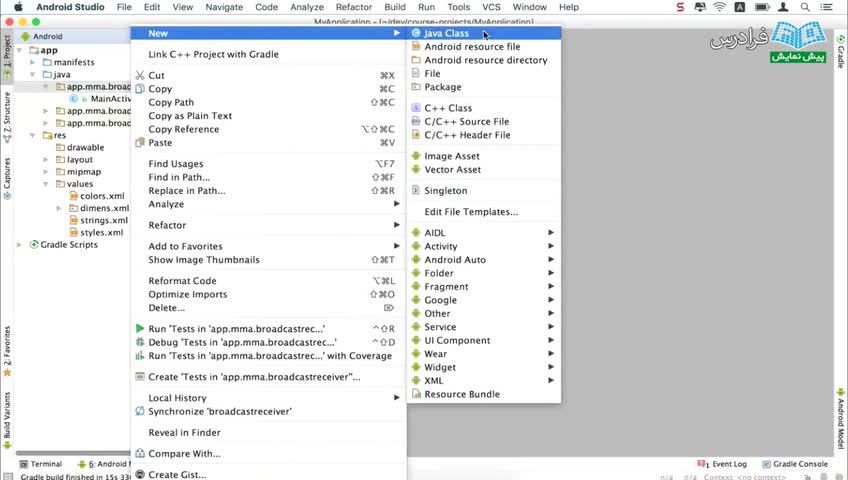Viewport: 848px width, 480px height.
Task: Click the Debug Tests bug icon
Action: [x=140, y=342]
